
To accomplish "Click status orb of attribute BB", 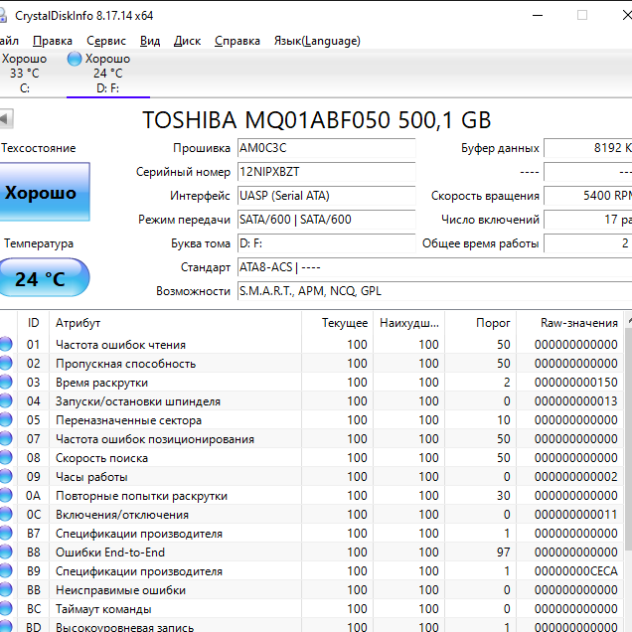I will click(x=6, y=589).
